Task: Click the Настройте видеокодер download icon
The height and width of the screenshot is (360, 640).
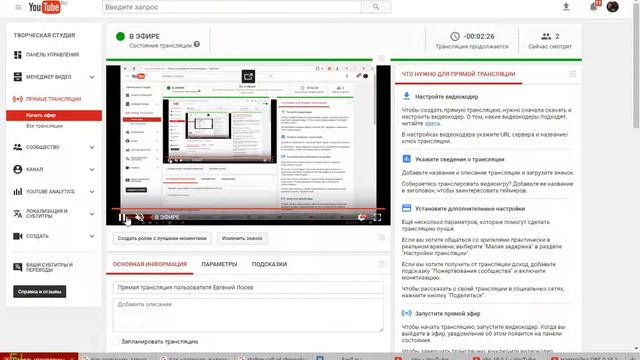Action: [x=406, y=96]
